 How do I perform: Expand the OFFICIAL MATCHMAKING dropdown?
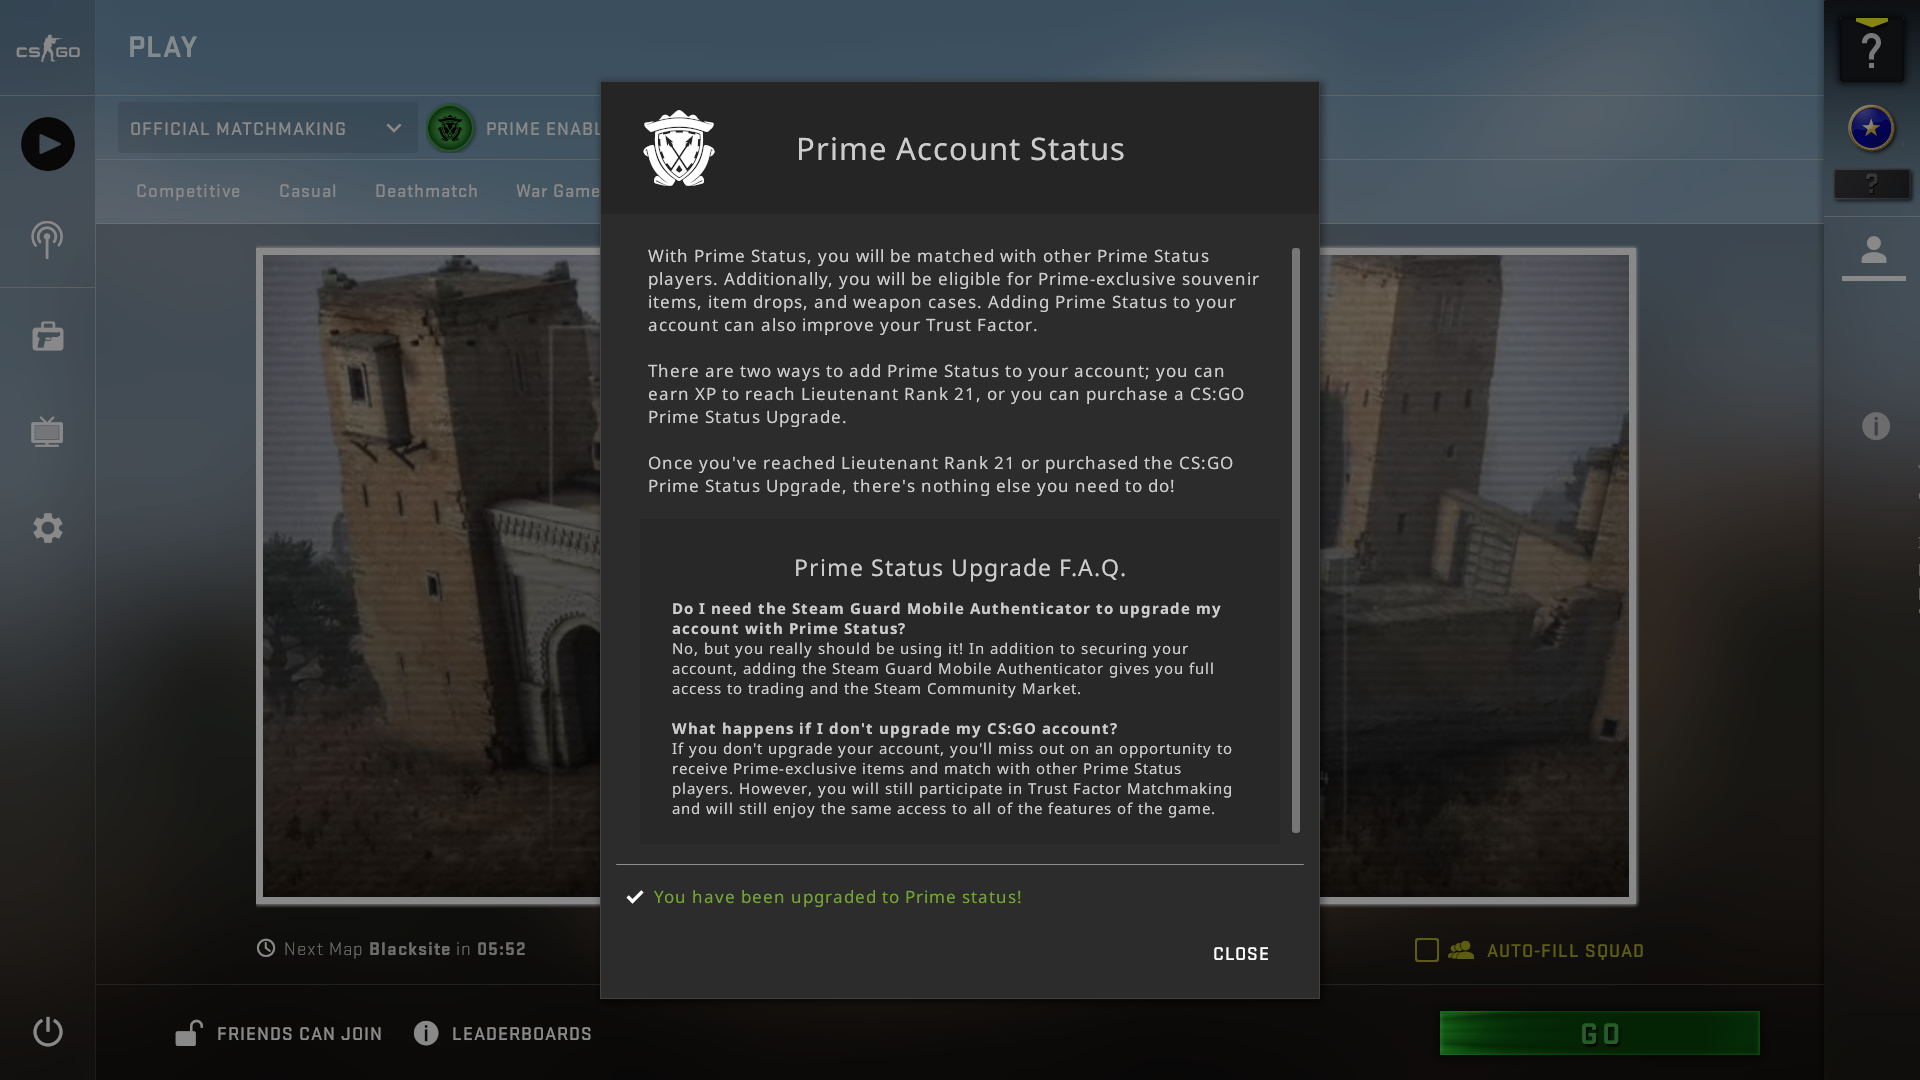[266, 128]
